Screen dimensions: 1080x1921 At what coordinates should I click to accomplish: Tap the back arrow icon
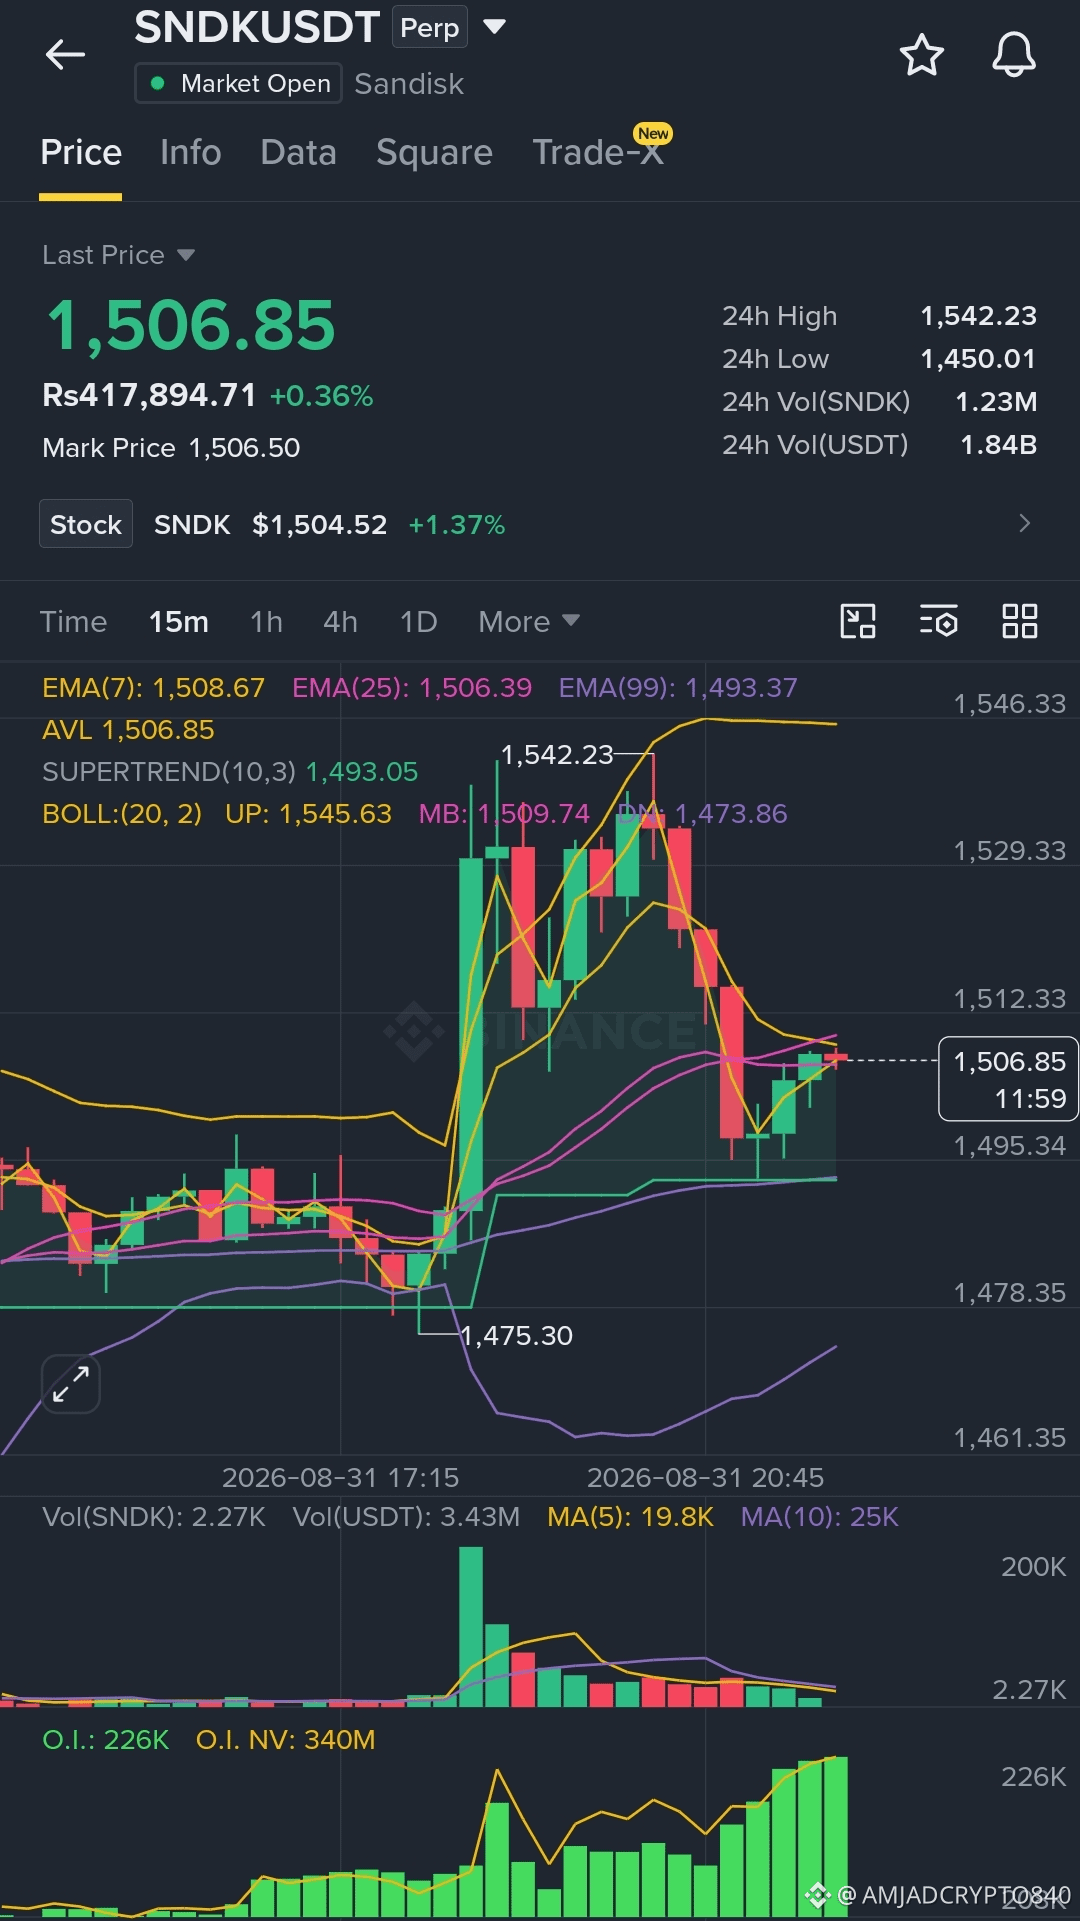65,54
